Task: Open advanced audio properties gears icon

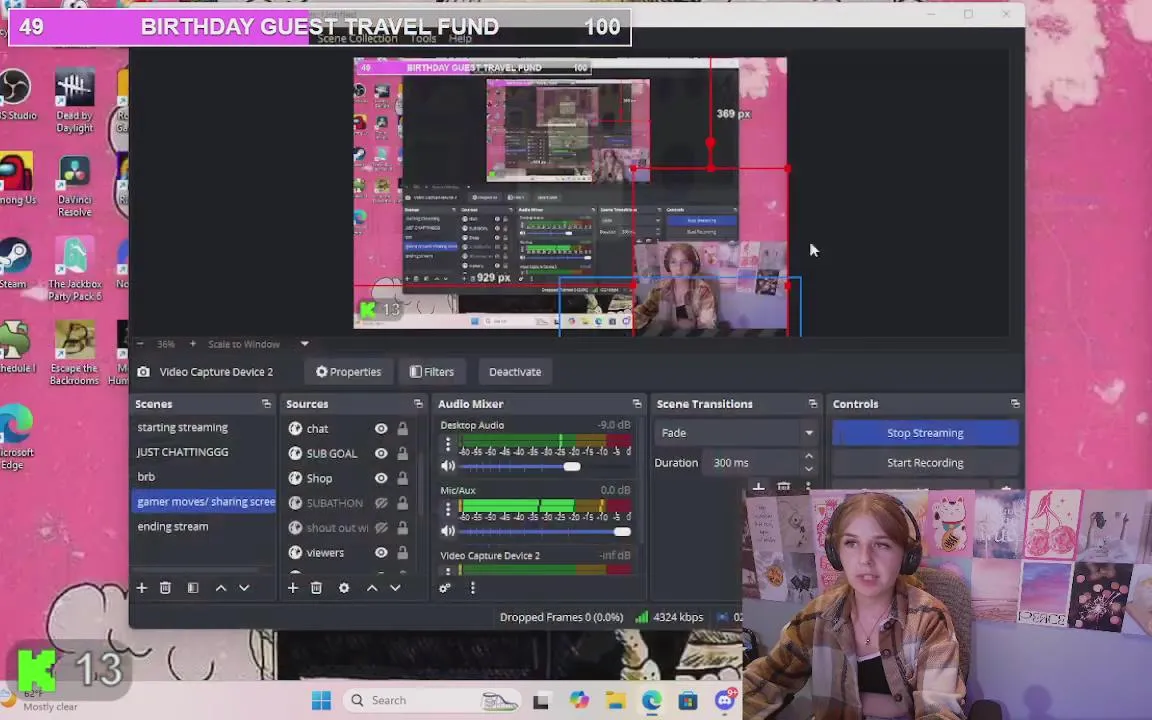Action: pyautogui.click(x=444, y=588)
